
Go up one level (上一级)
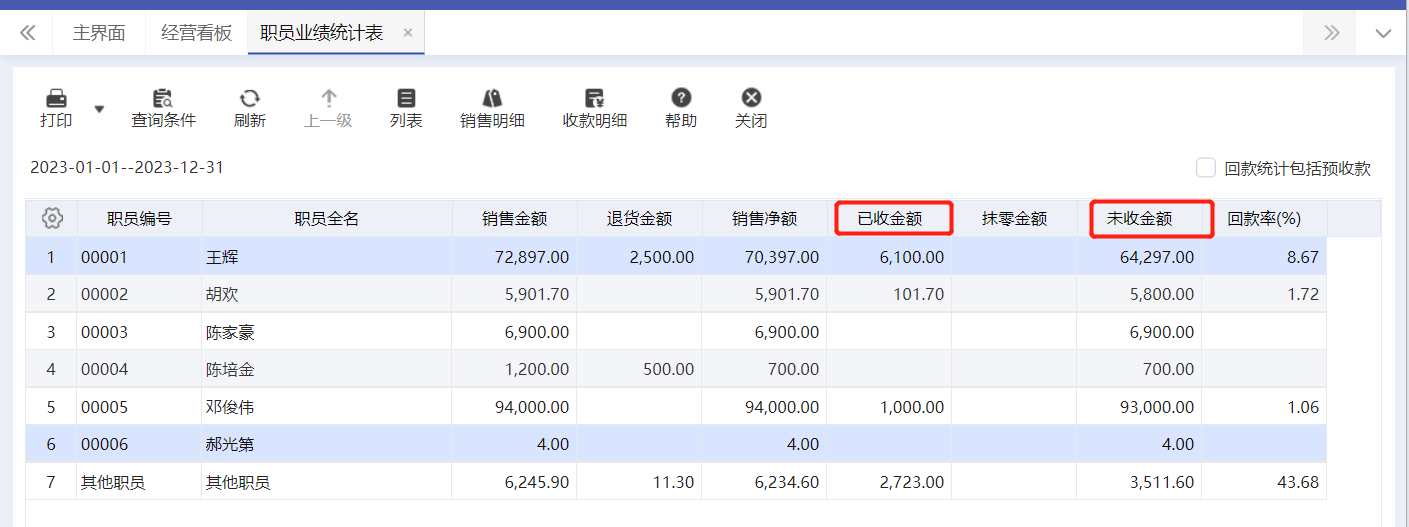point(328,99)
